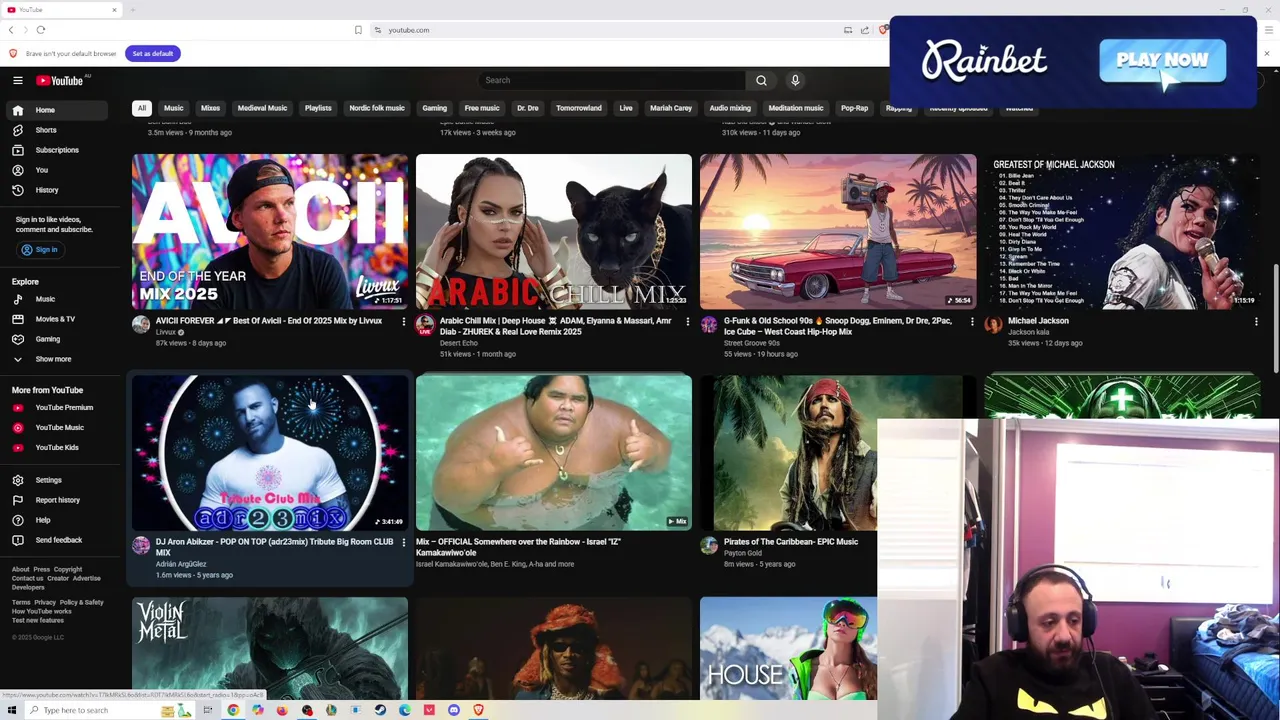This screenshot has width=1280, height=720.
Task: Select the Mixes filter chip
Action: click(x=210, y=108)
